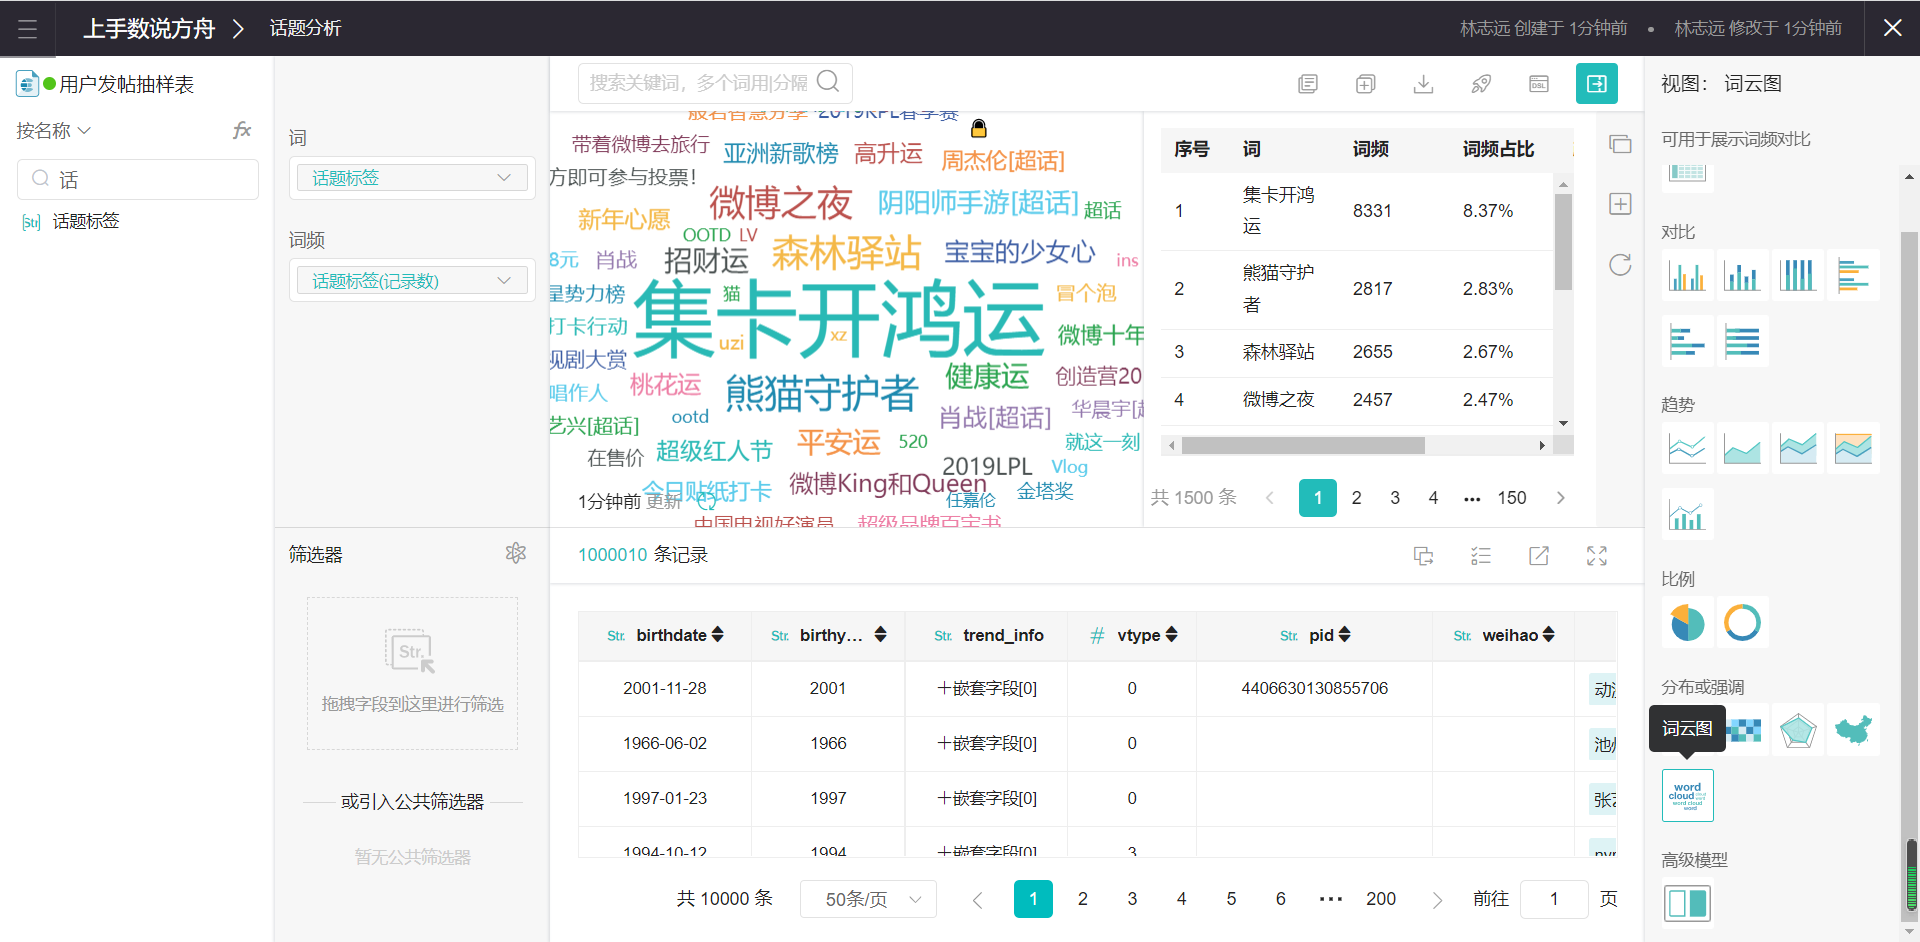Click the plus-square add icon beside word table

coord(1620,204)
